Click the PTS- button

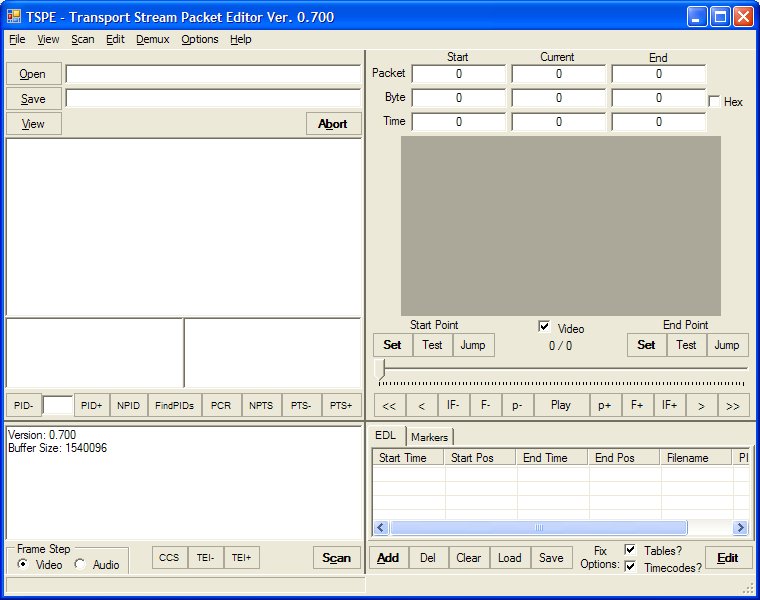pos(301,405)
